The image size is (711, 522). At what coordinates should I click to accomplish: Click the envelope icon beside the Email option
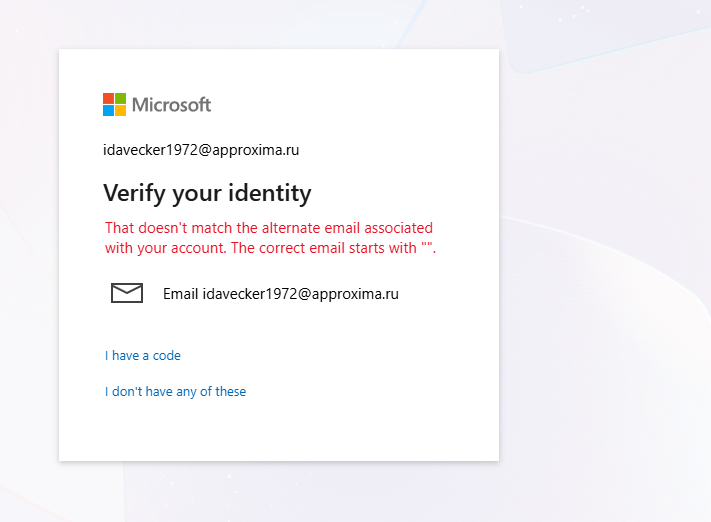[x=127, y=293]
